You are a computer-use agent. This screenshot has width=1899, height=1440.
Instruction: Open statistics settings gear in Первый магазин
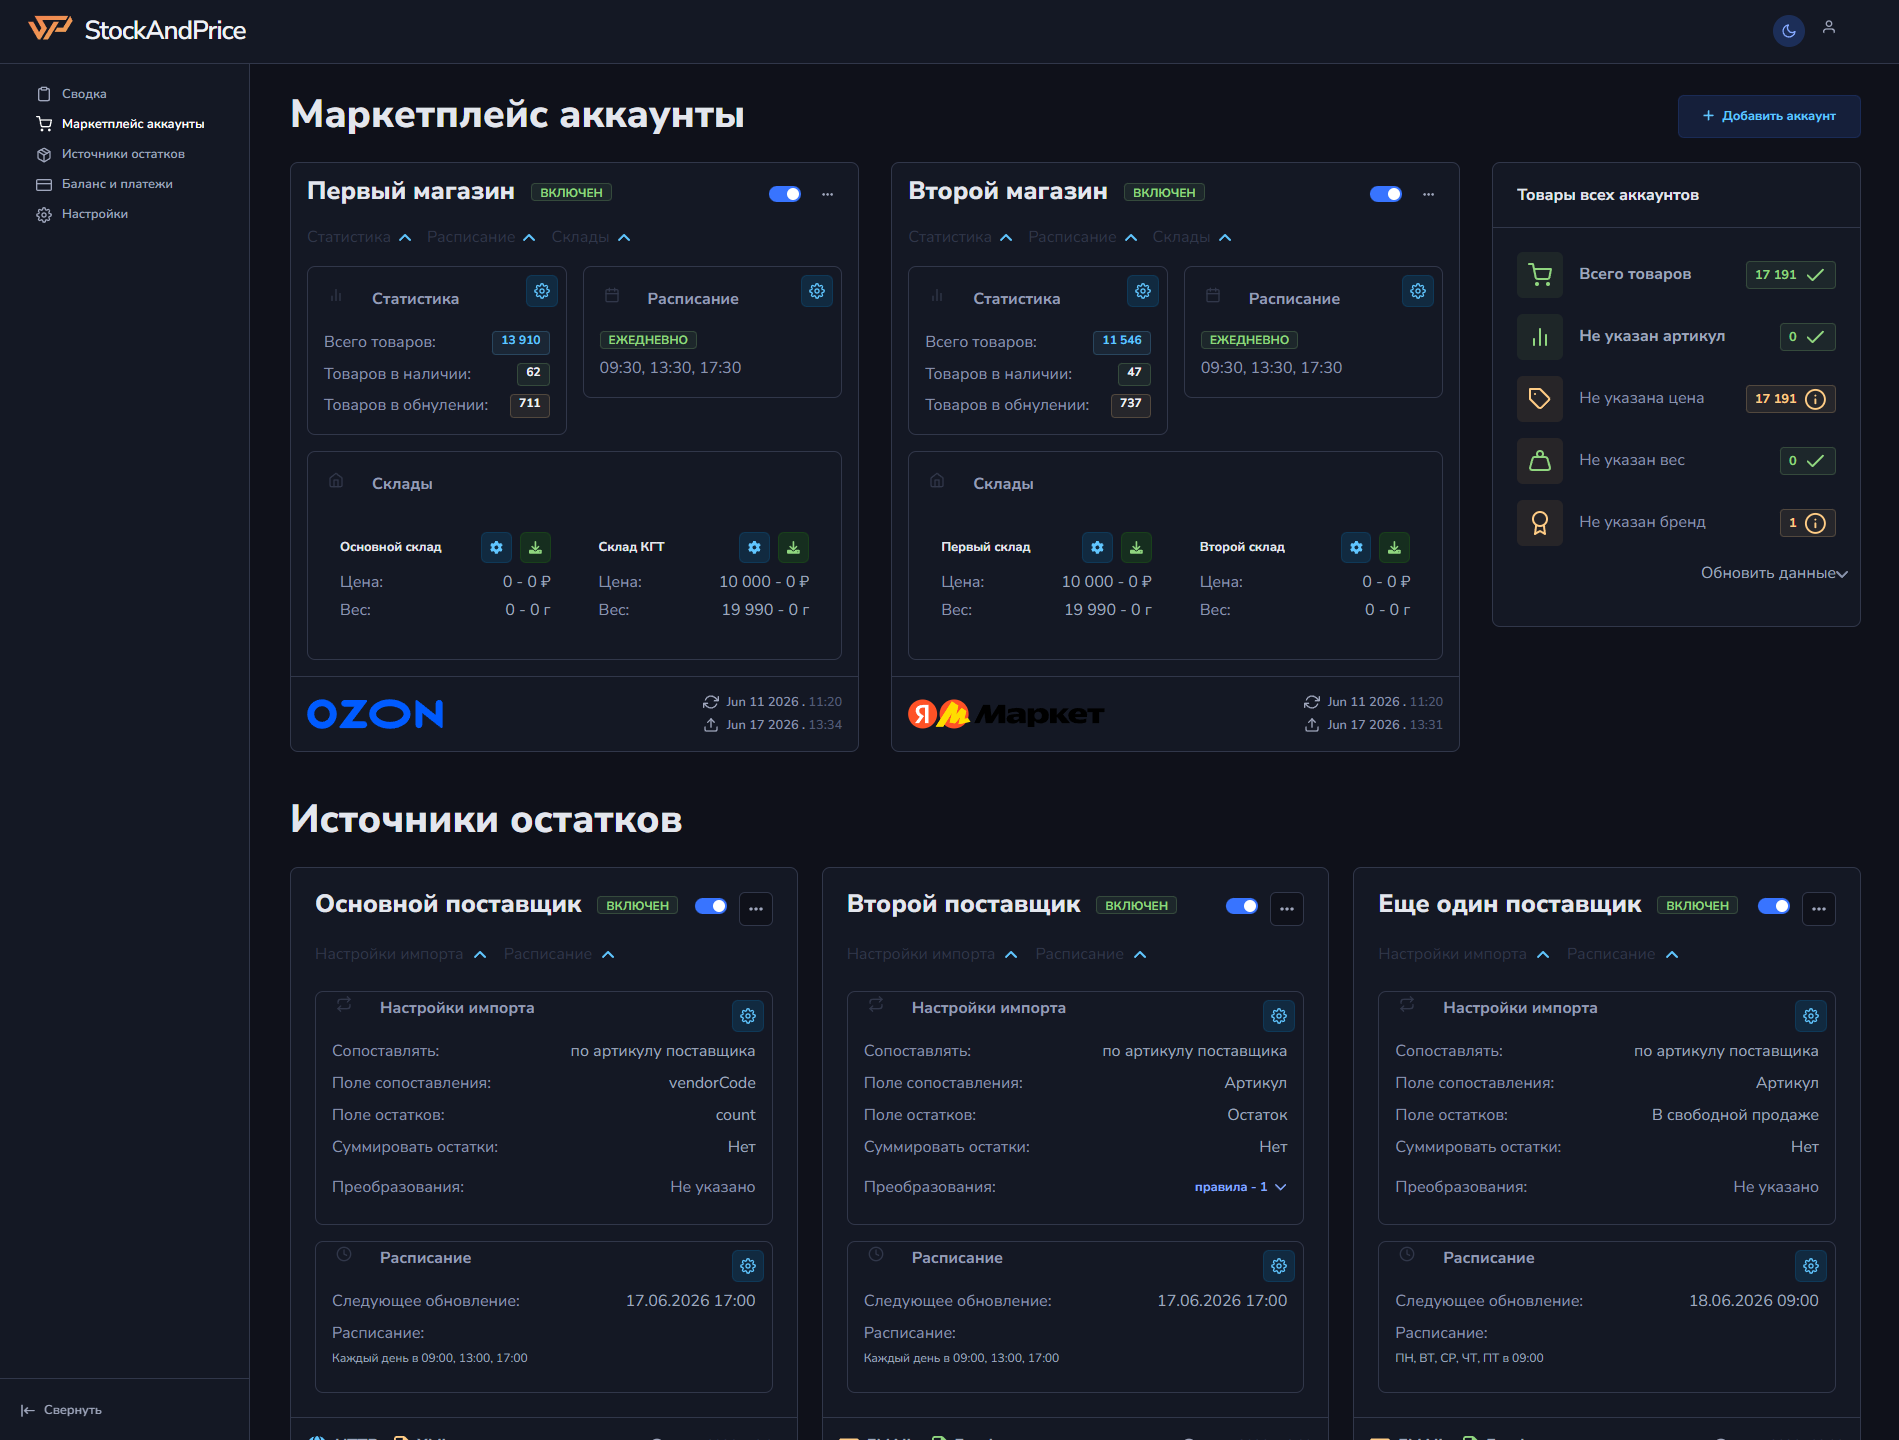tap(542, 291)
